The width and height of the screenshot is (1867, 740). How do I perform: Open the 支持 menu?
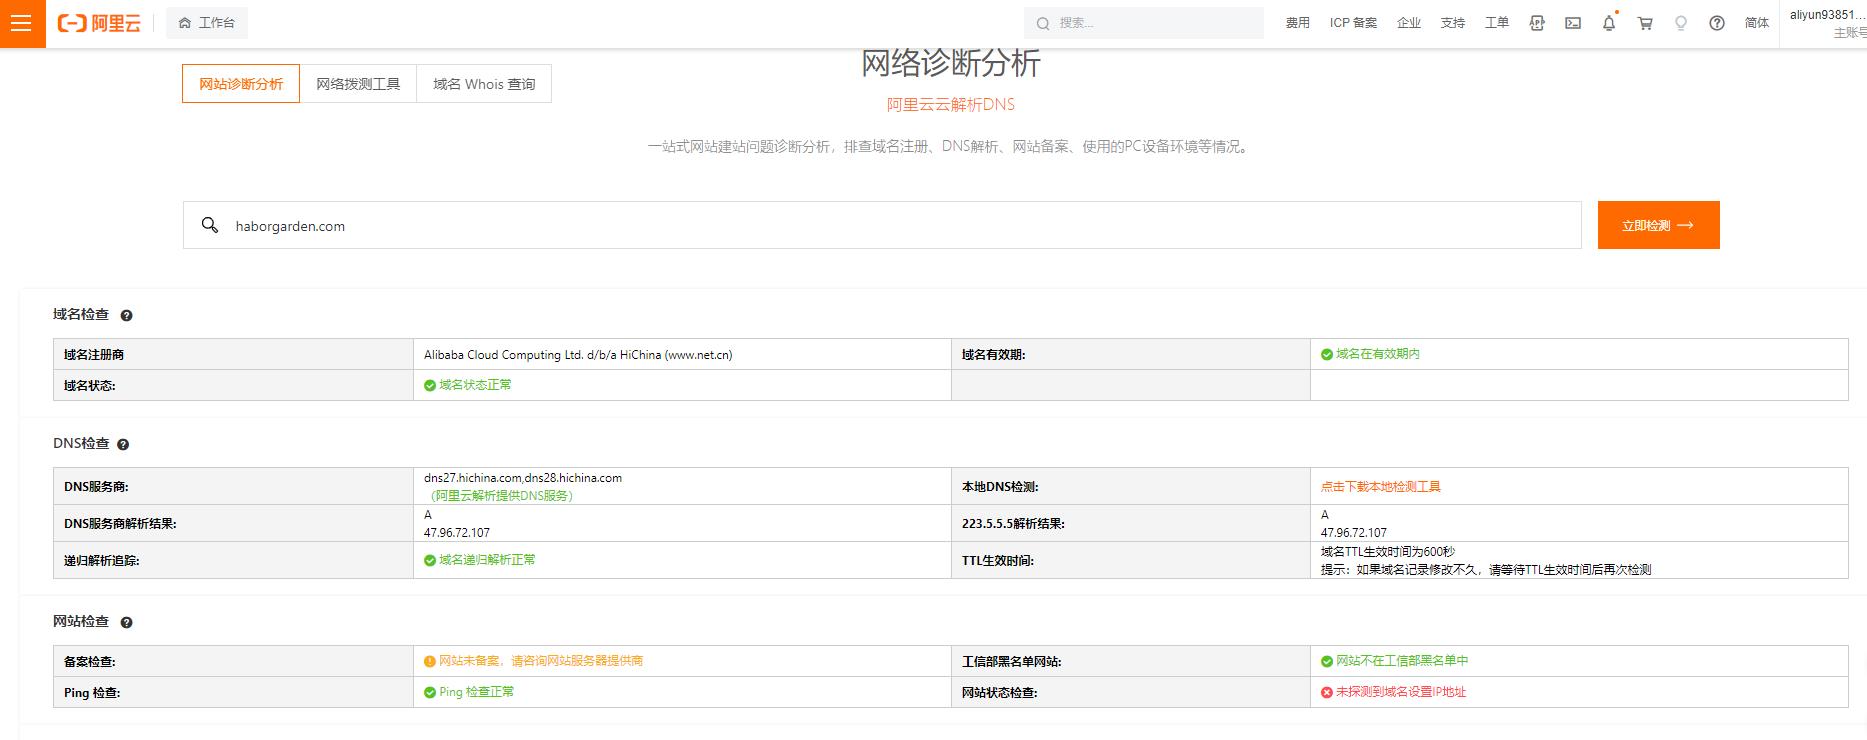(x=1453, y=23)
